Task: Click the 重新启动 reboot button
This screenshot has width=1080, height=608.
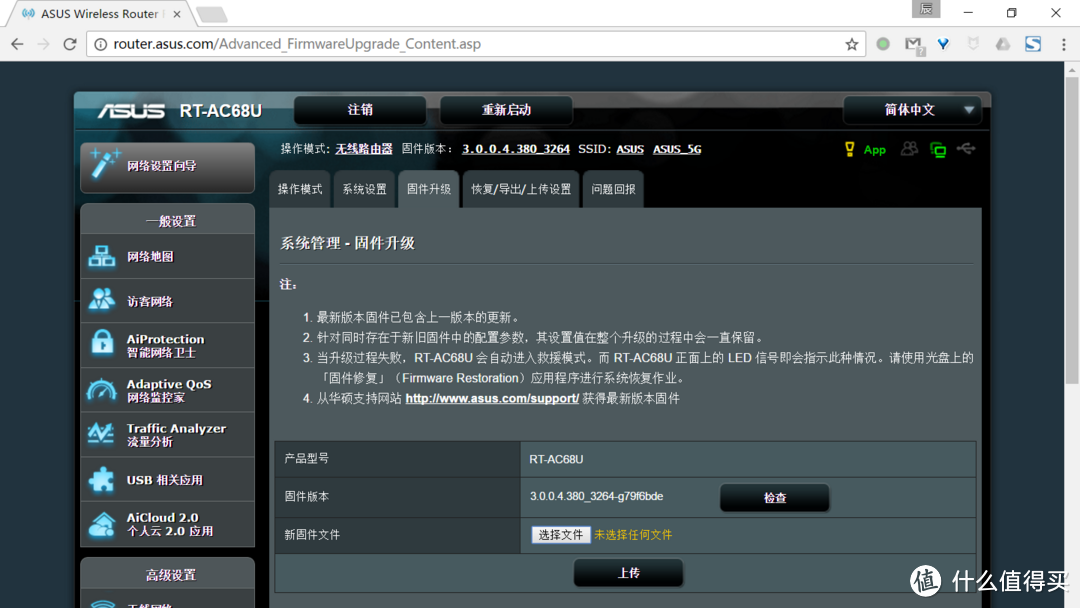Action: coord(506,110)
